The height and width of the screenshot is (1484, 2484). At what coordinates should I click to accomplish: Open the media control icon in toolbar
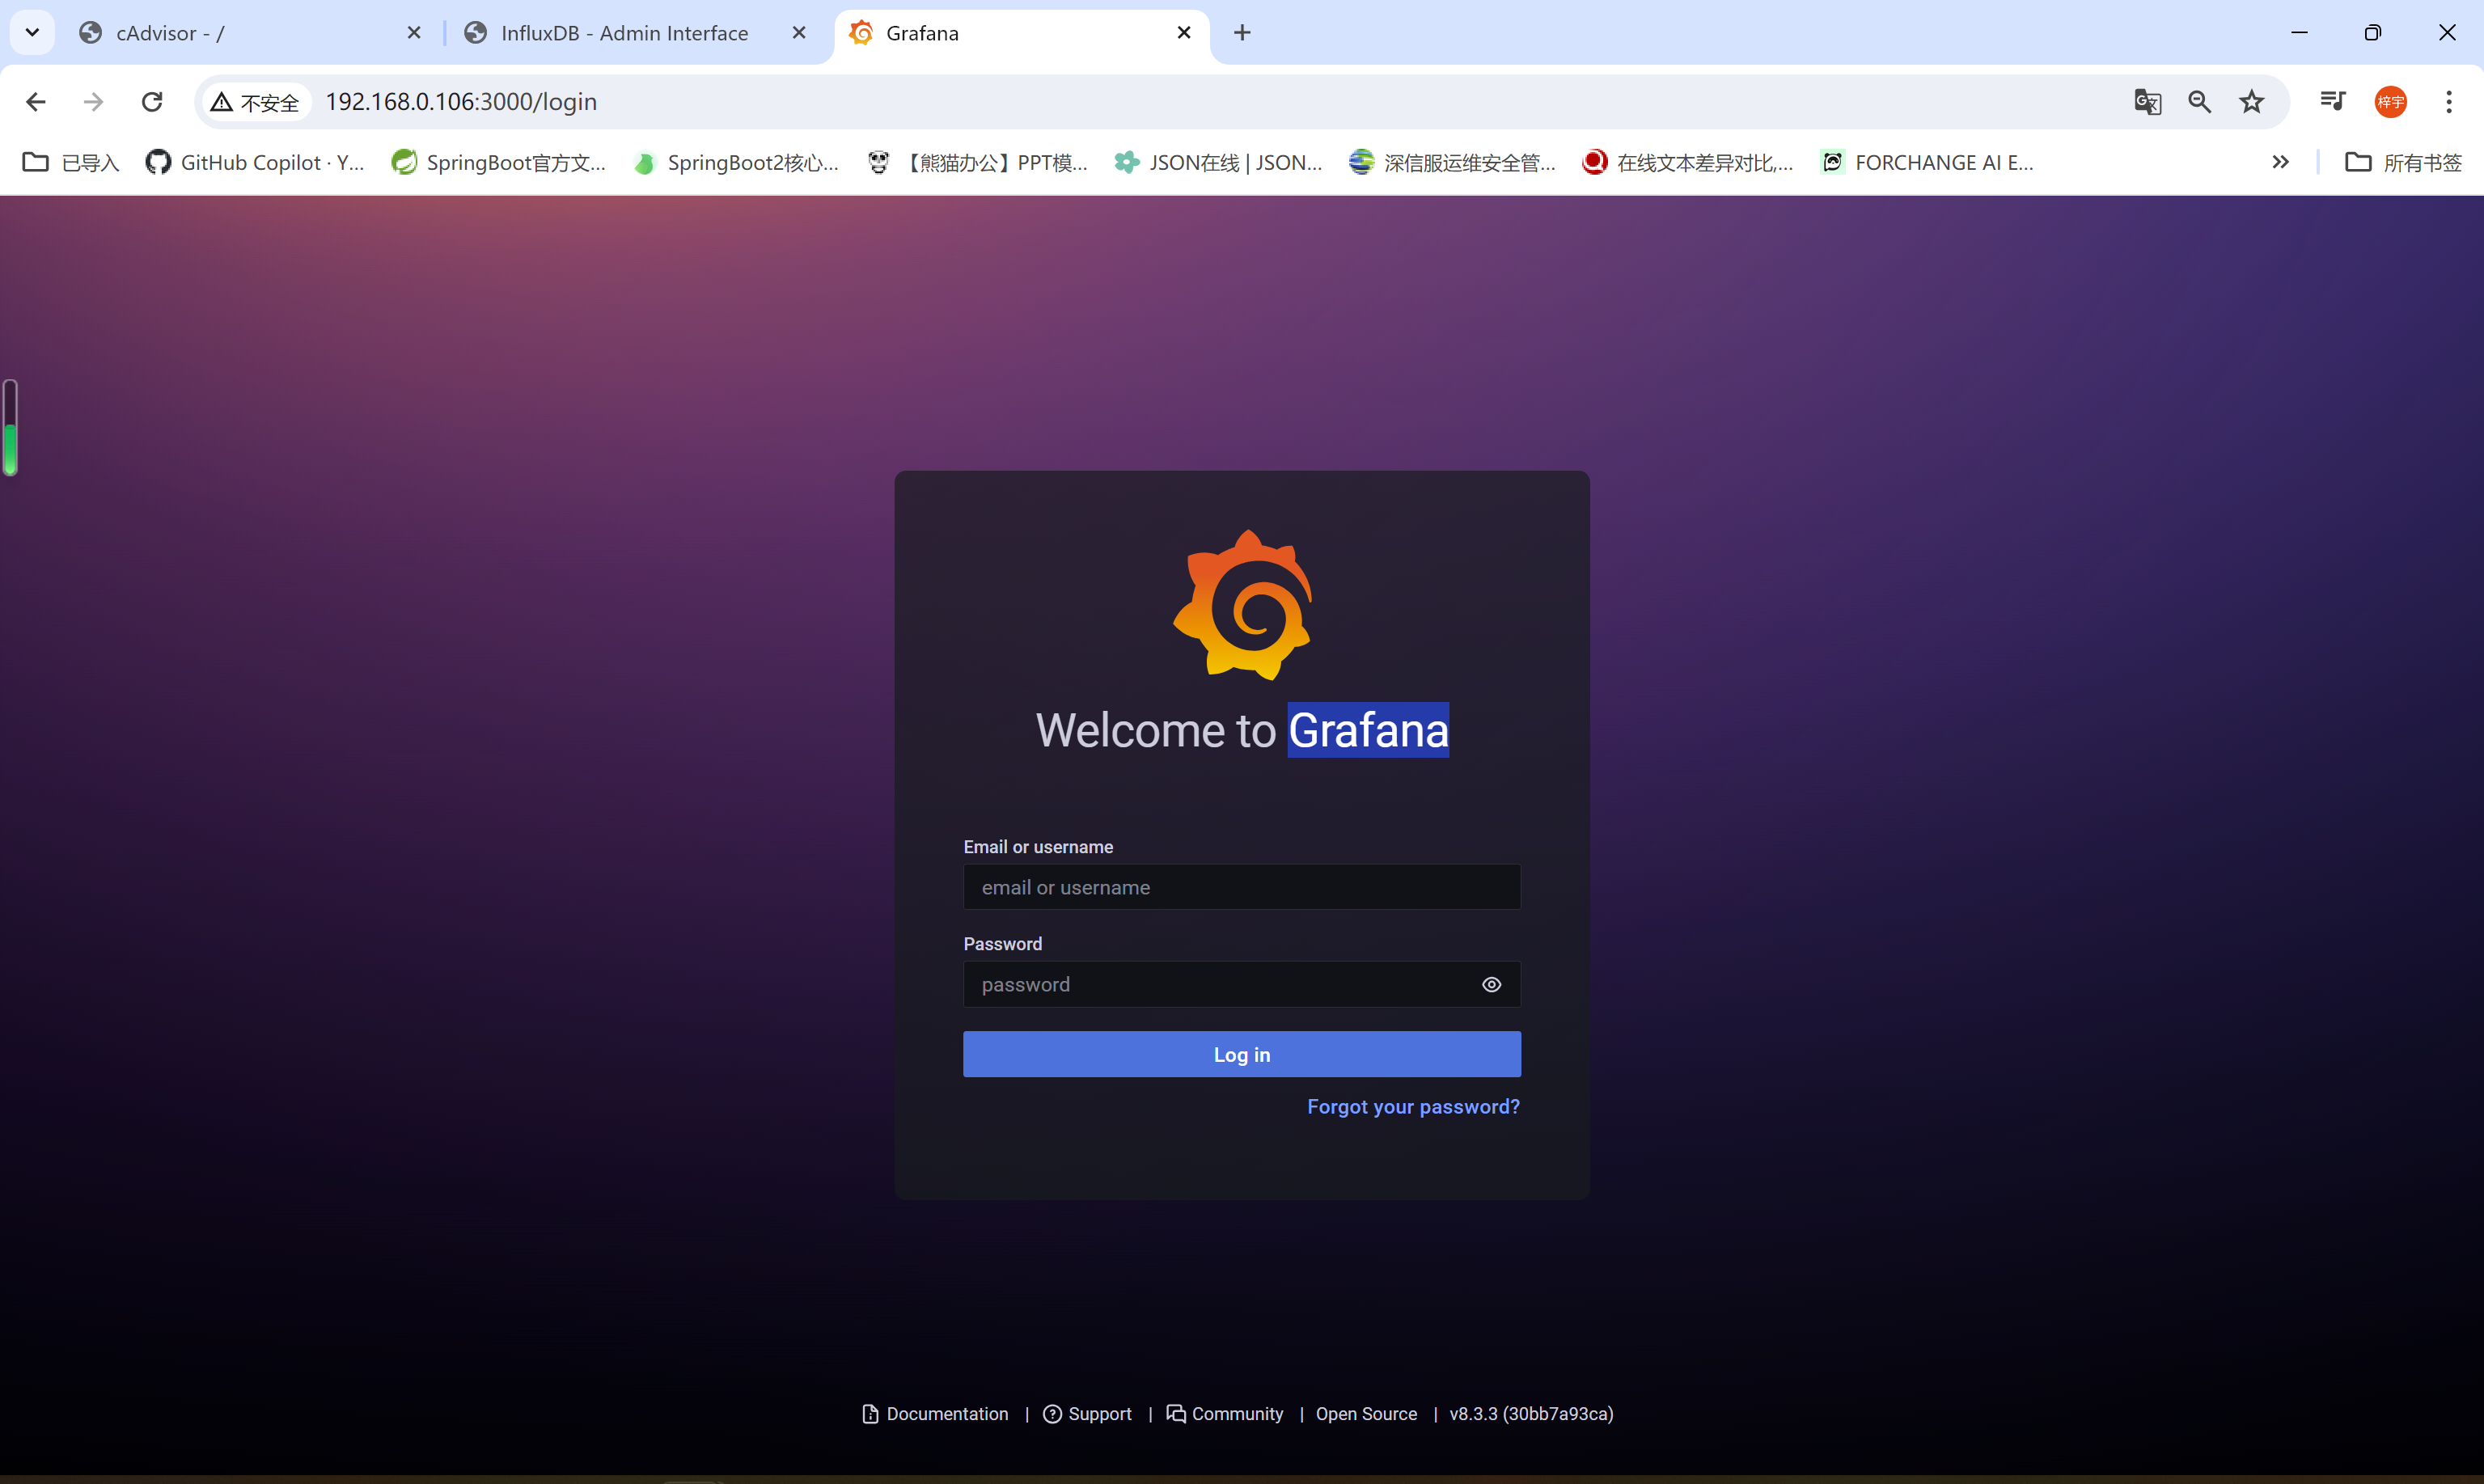click(x=2332, y=101)
